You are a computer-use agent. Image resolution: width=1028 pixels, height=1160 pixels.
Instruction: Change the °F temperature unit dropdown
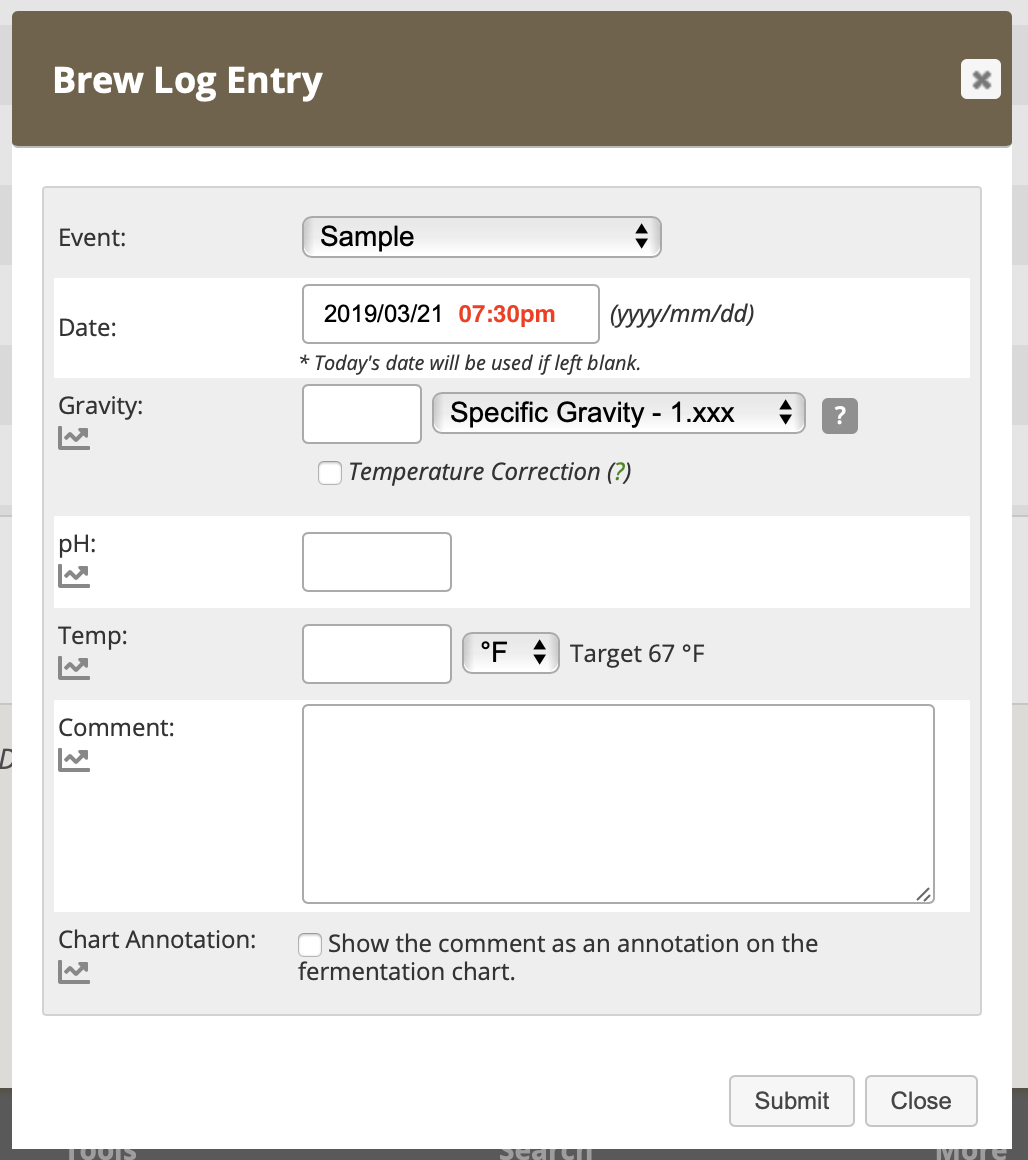(x=510, y=653)
